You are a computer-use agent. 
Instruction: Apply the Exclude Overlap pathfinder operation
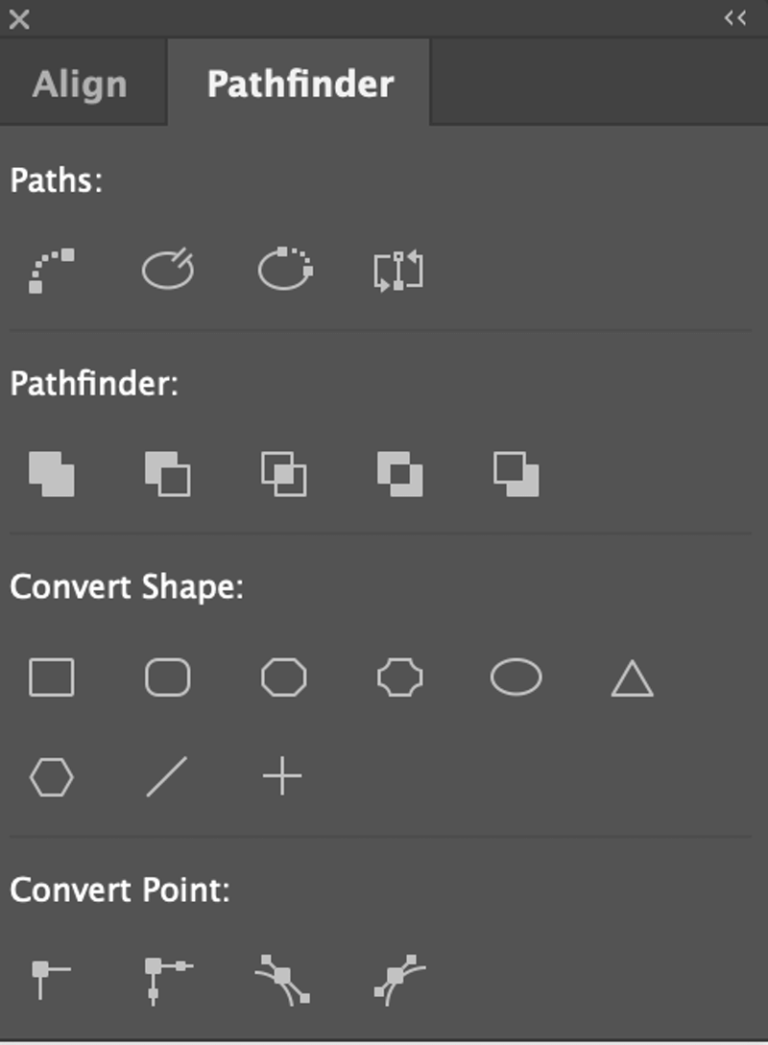[x=399, y=475]
